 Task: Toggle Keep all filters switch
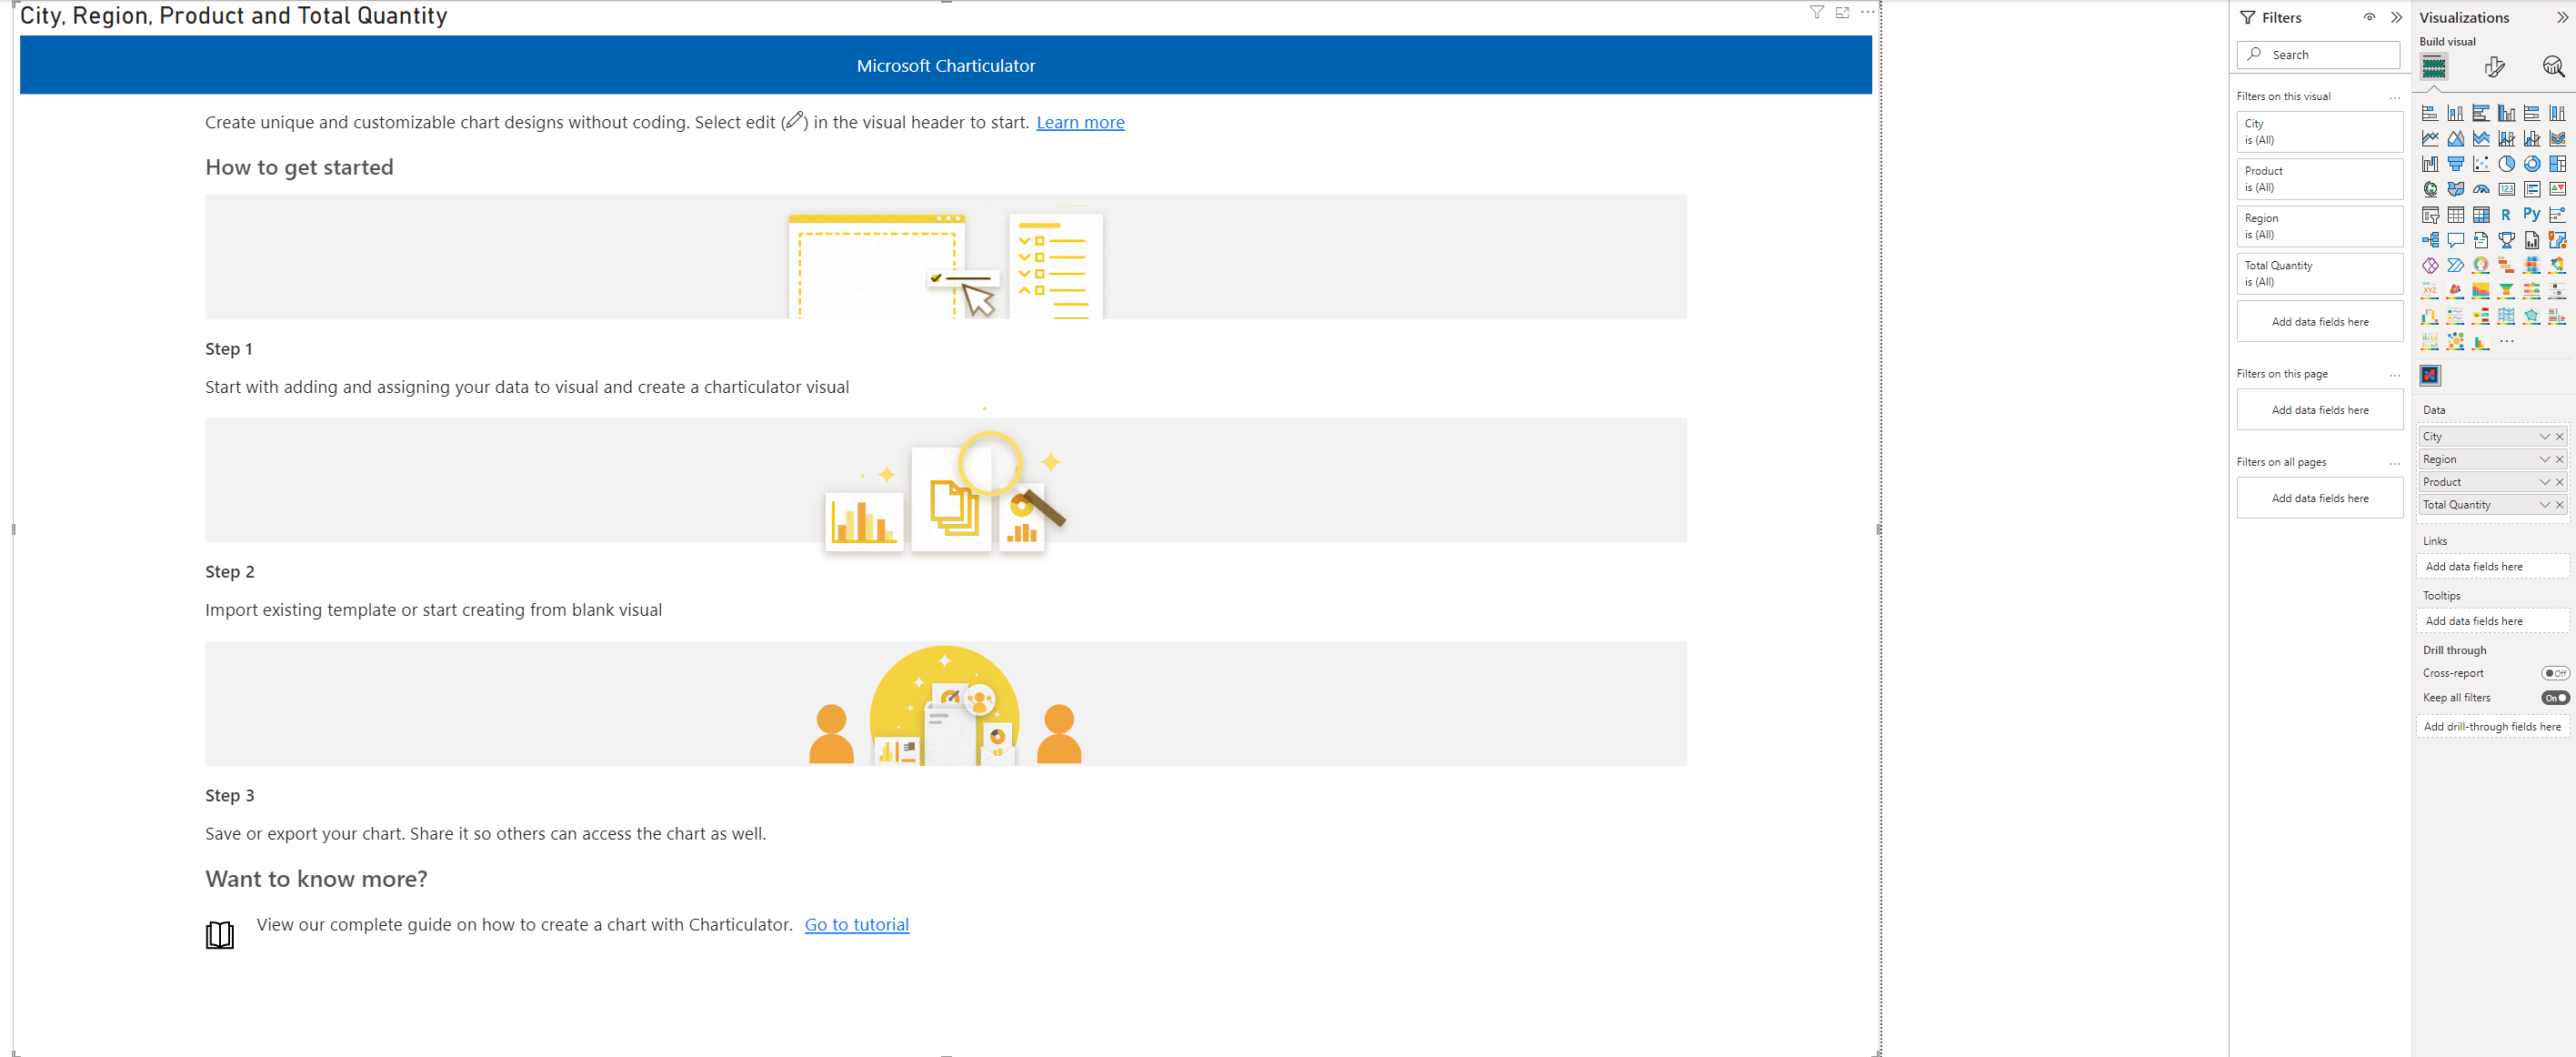point(2555,698)
